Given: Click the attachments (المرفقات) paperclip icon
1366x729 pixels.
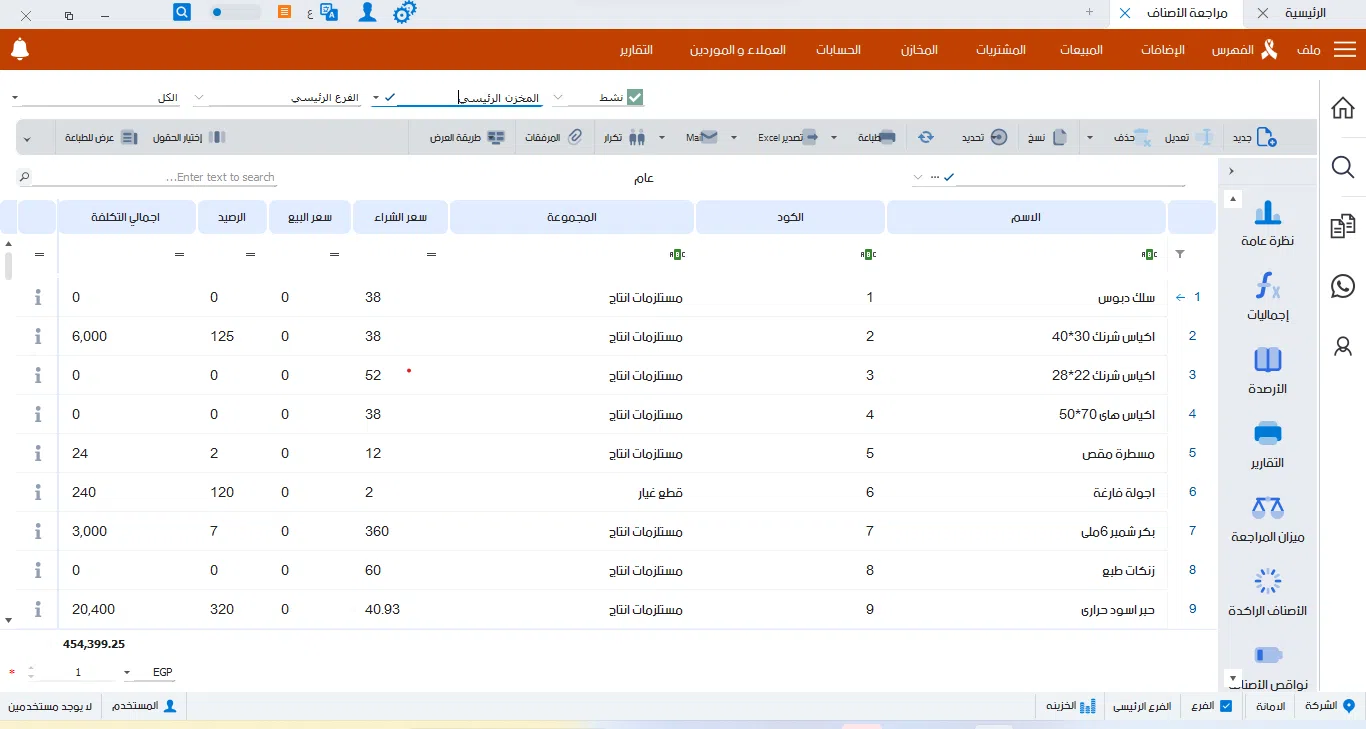Looking at the screenshot, I should 574,137.
